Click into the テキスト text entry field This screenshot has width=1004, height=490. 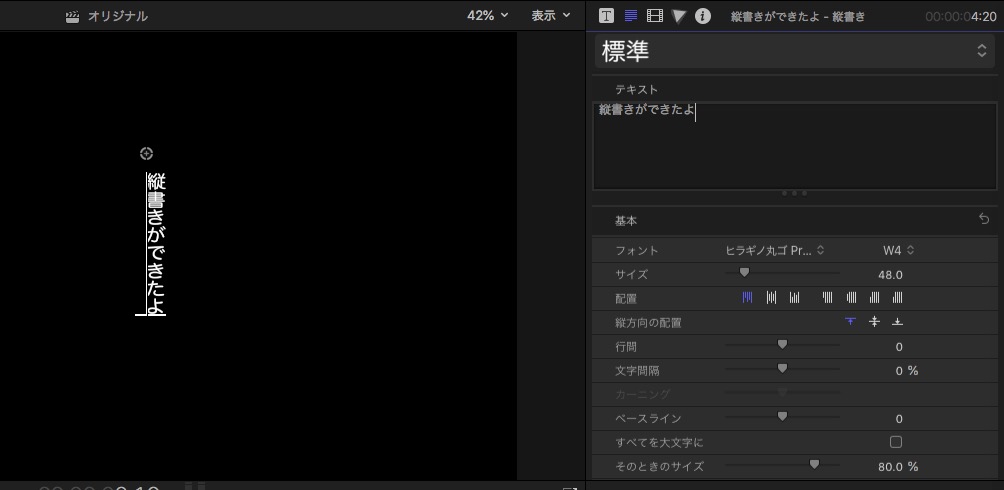[794, 145]
